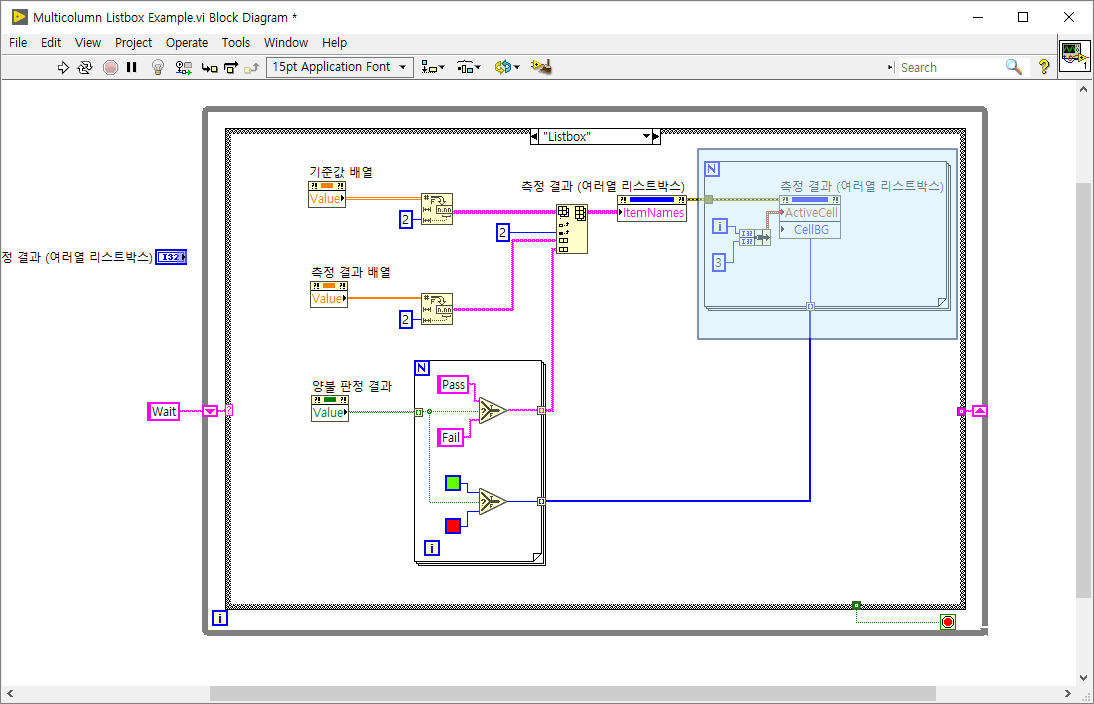Click the color Select function
This screenshot has height=704, width=1094.
tap(493, 501)
